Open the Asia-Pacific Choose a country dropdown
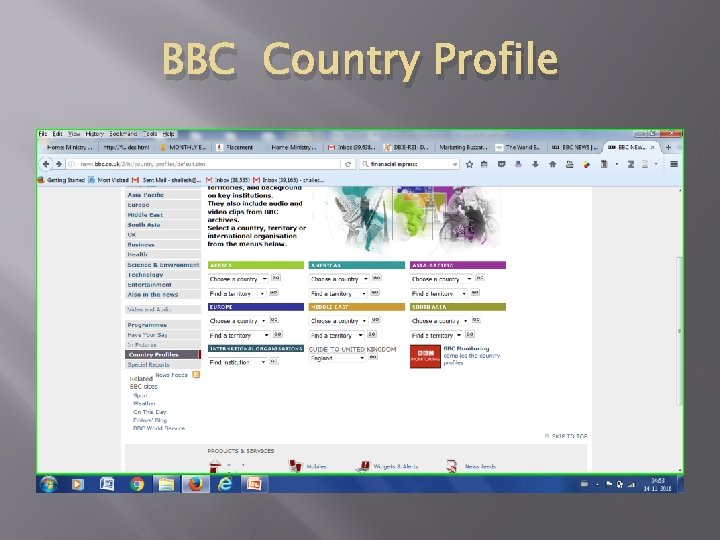 441,279
